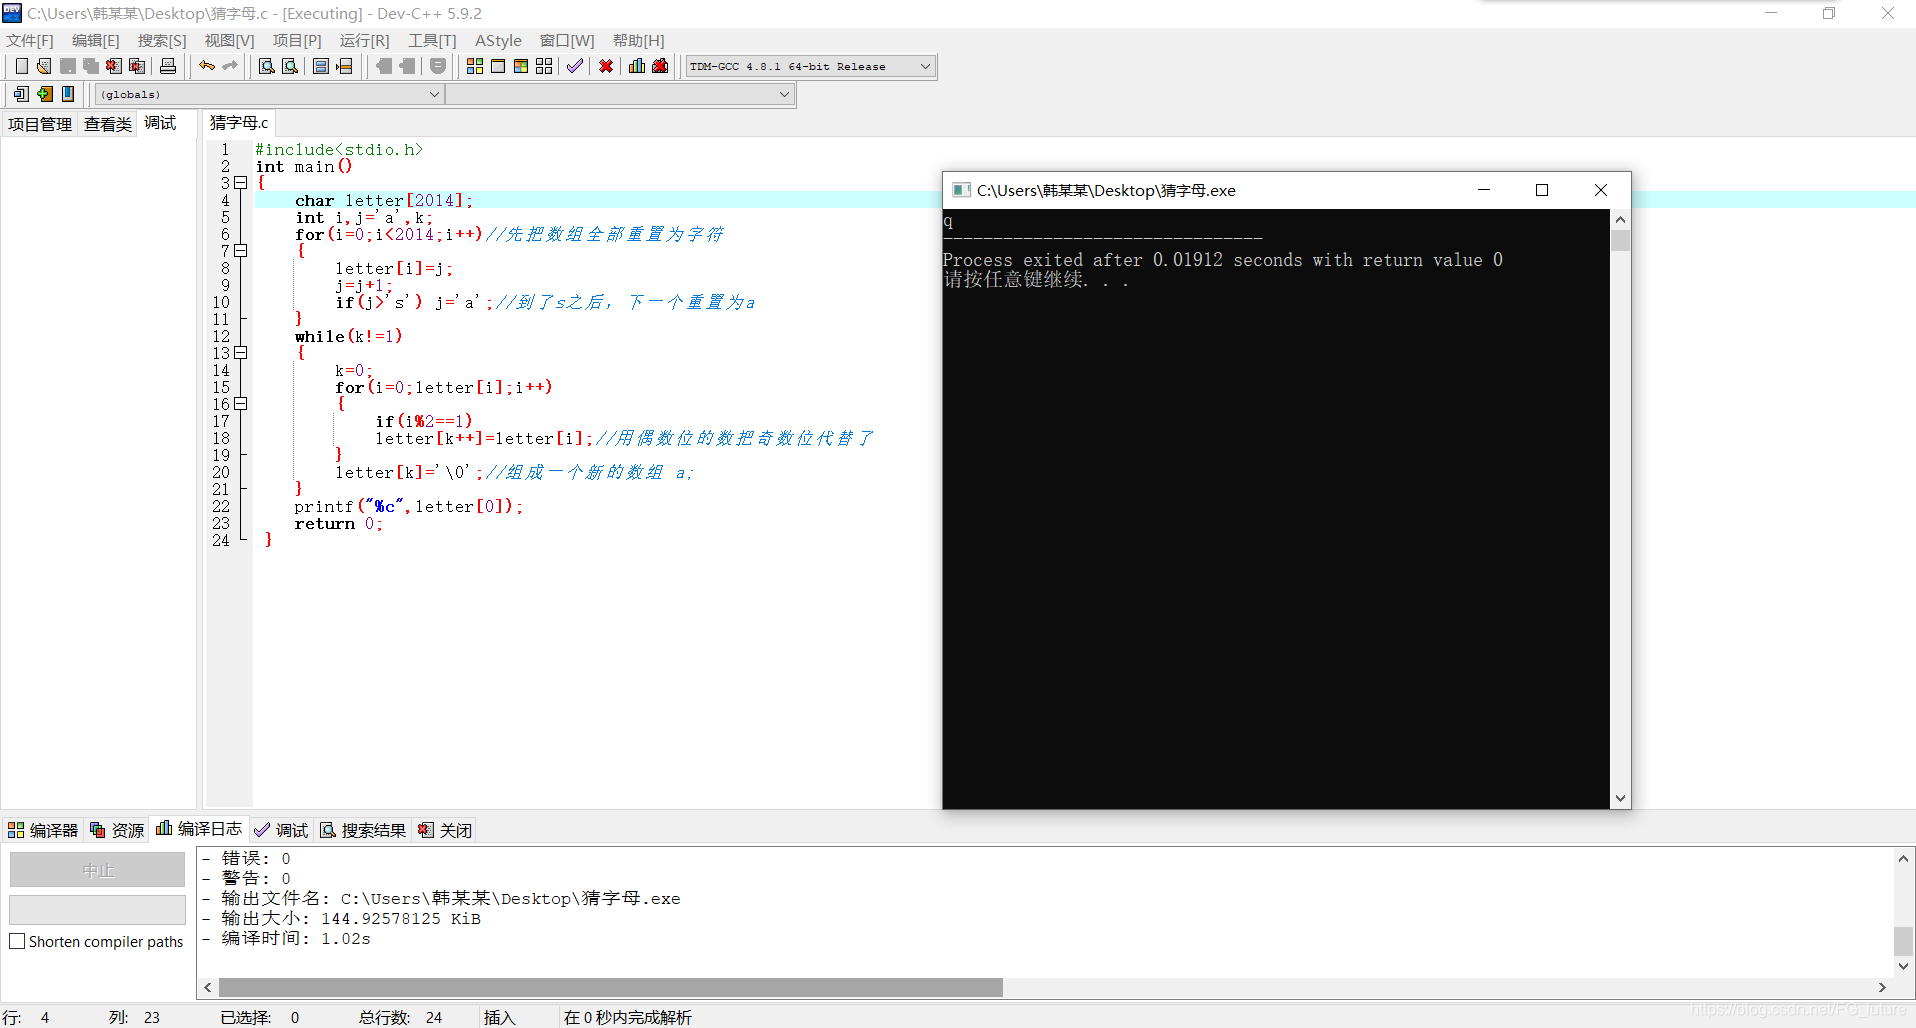Switch to the 项目管理 sidebar tab
Viewport: 1916px width, 1028px height.
coord(40,124)
